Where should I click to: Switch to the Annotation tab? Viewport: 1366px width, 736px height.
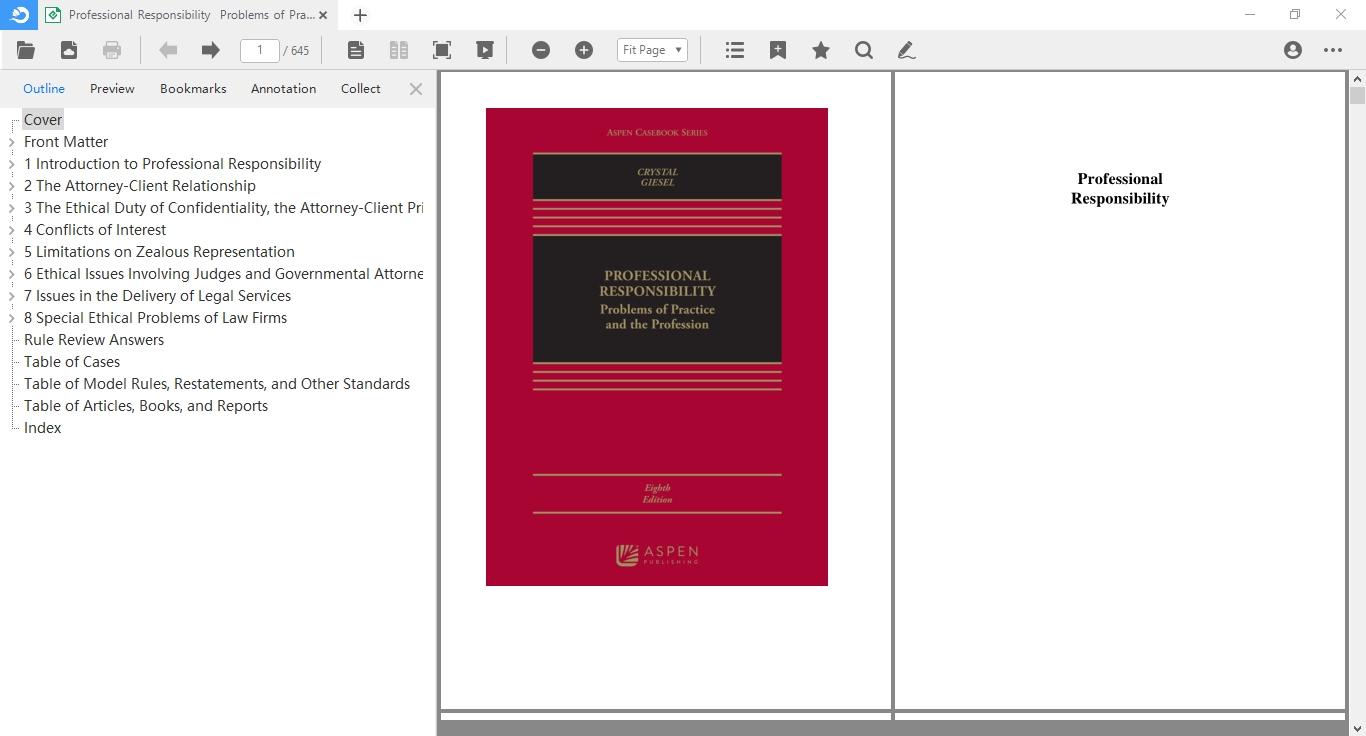point(283,89)
